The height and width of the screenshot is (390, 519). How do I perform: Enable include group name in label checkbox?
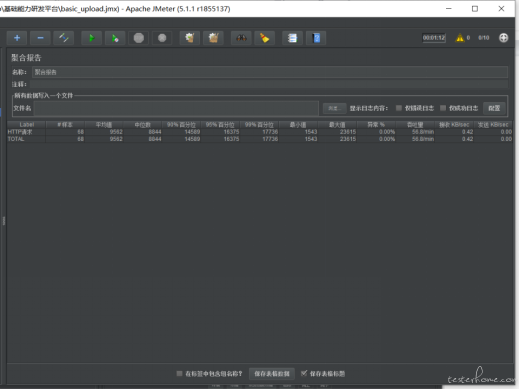[x=179, y=374]
